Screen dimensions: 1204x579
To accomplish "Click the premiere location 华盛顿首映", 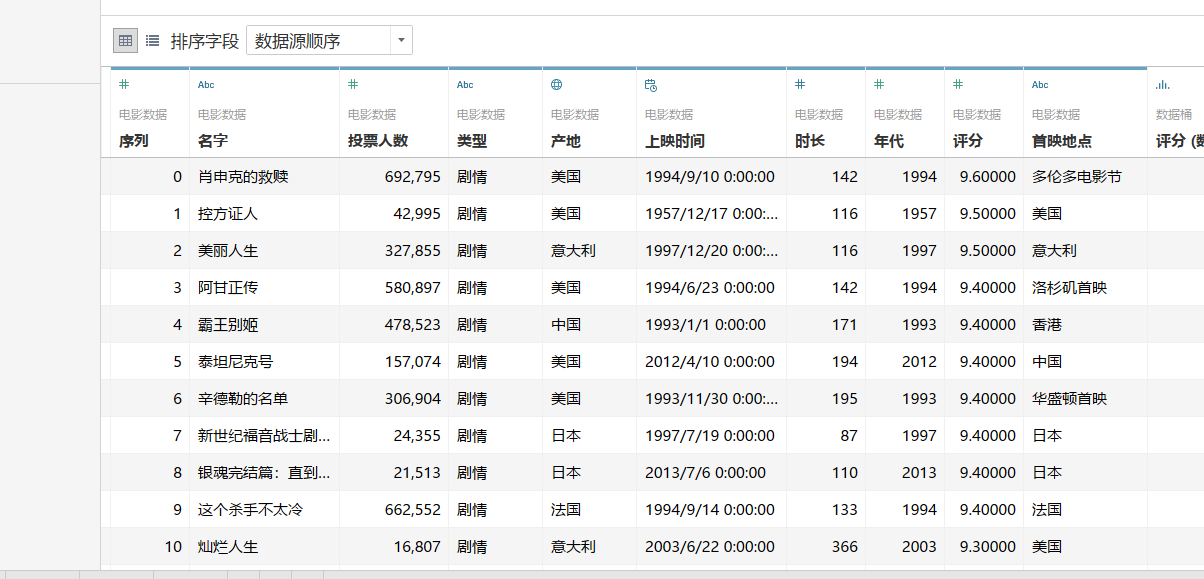I will 1069,398.
